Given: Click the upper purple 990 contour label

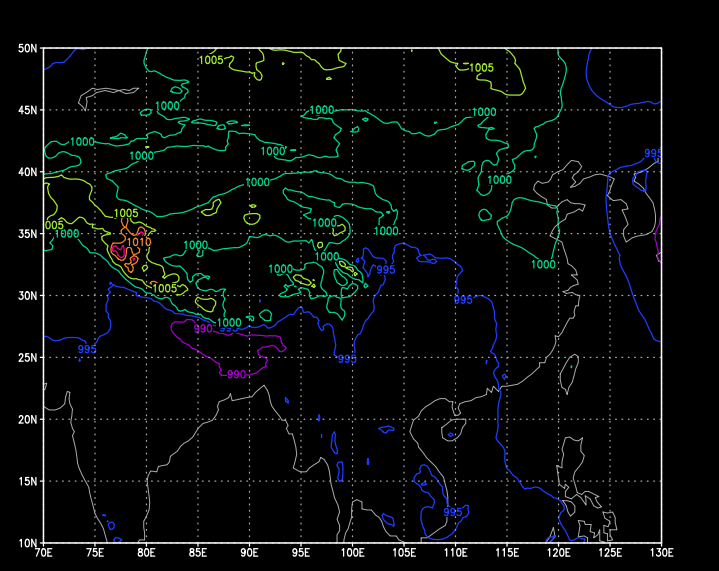Looking at the screenshot, I should tap(203, 328).
